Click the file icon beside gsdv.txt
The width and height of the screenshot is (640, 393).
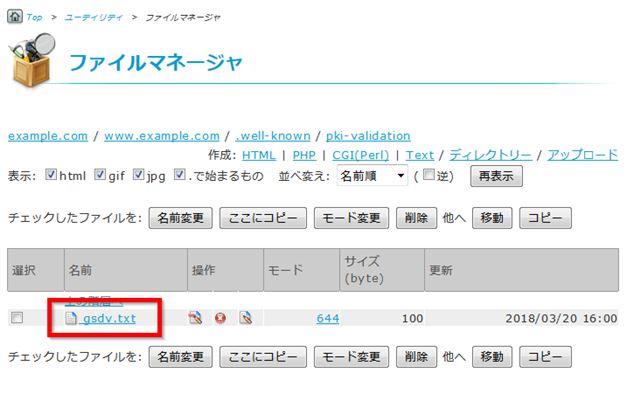click(71, 318)
